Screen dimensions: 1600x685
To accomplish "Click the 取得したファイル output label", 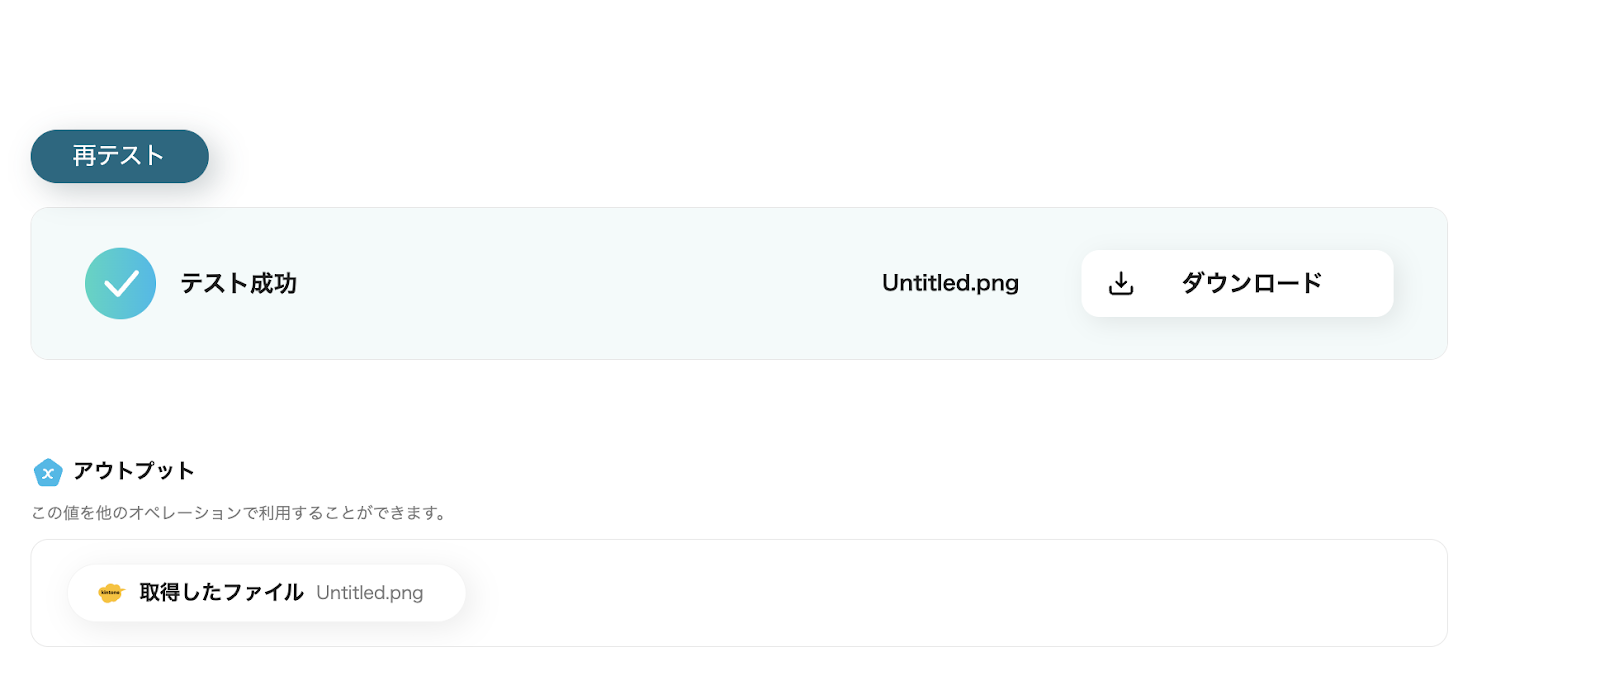I will click(221, 593).
